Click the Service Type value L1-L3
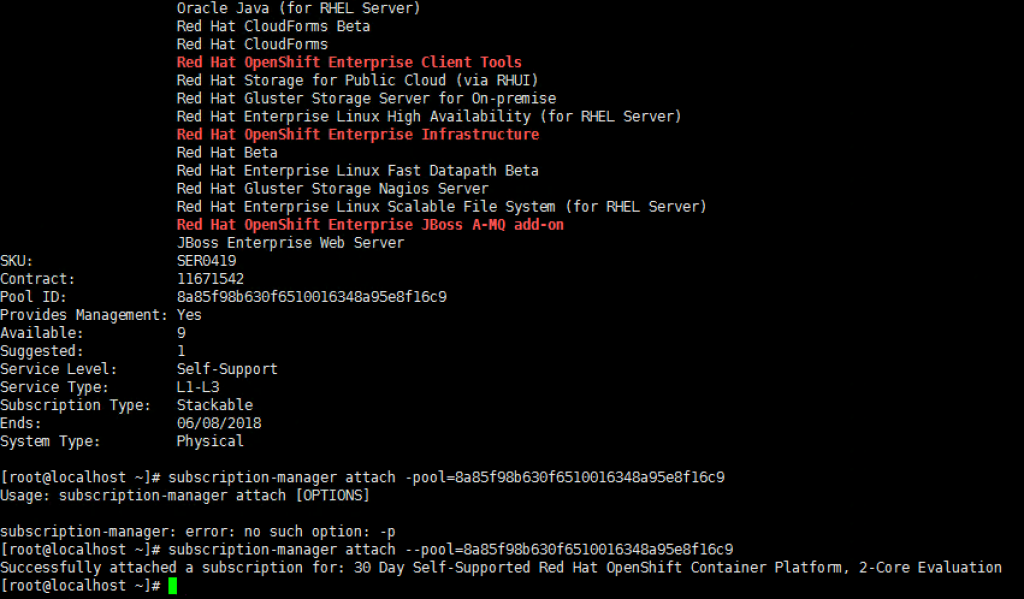 (198, 387)
